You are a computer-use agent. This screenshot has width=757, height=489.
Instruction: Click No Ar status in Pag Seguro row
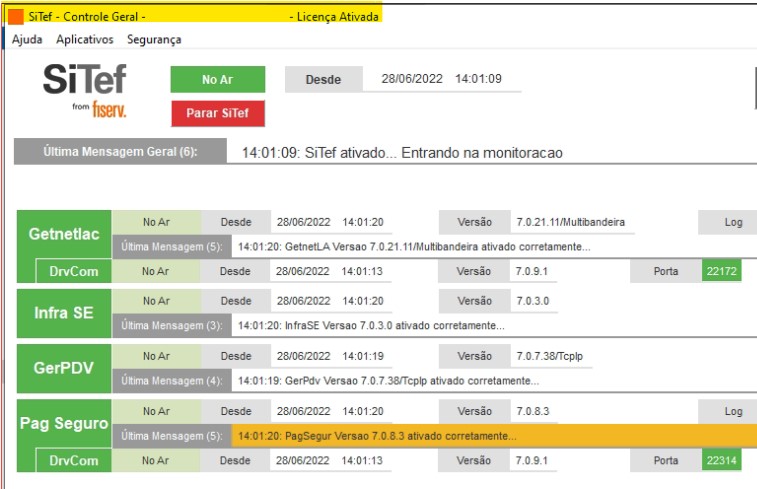coord(156,411)
